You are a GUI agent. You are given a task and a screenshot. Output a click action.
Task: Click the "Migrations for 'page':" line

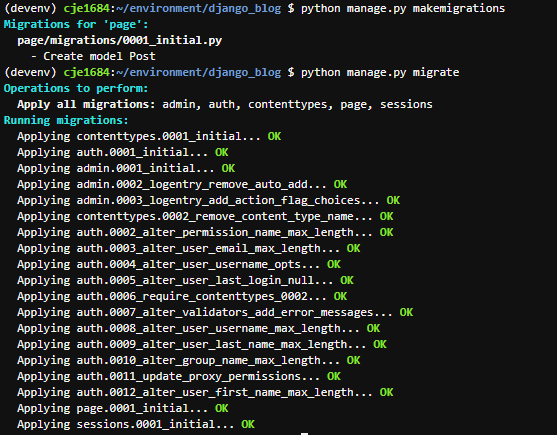[x=76, y=25]
